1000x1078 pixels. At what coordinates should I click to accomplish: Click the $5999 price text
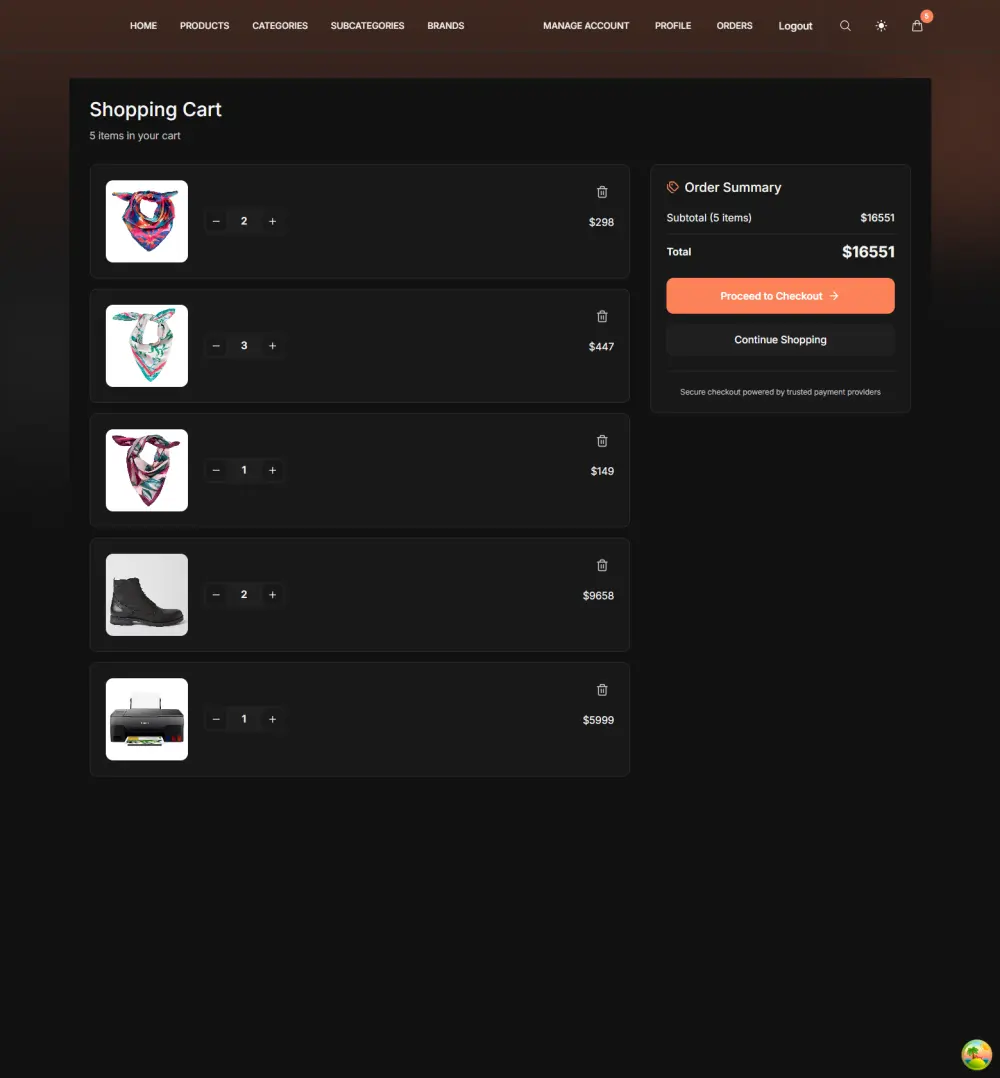(x=598, y=720)
